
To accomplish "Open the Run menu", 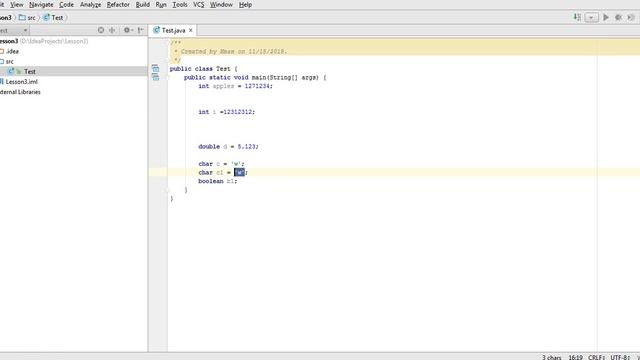I will (161, 5).
